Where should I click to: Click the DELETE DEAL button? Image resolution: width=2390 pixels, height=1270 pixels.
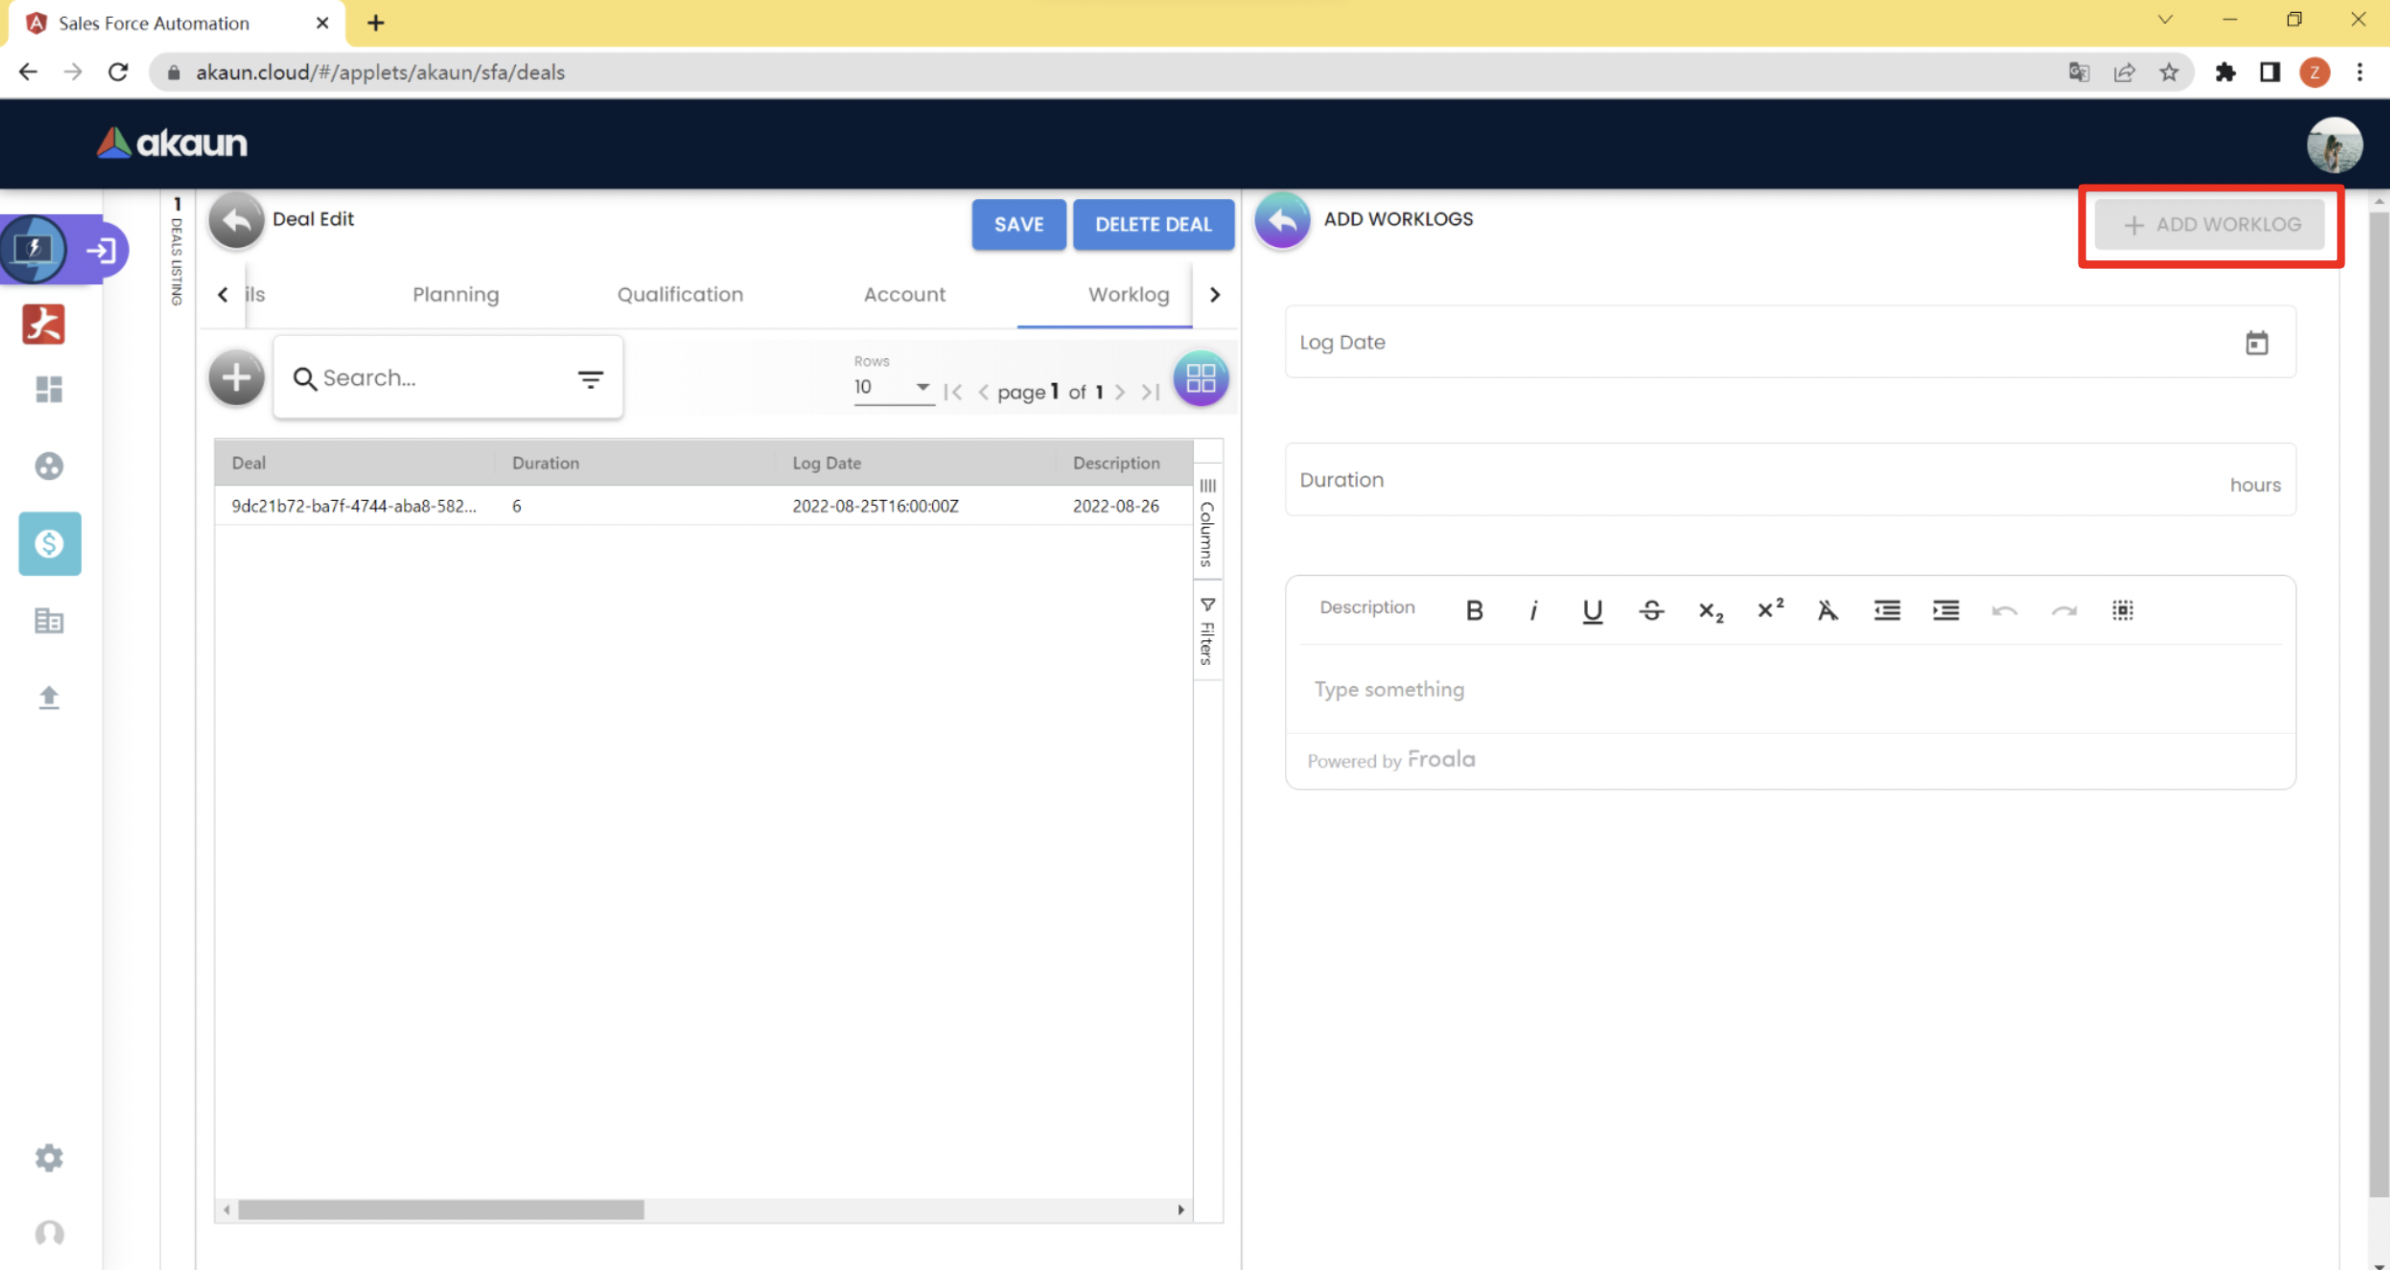1152,224
